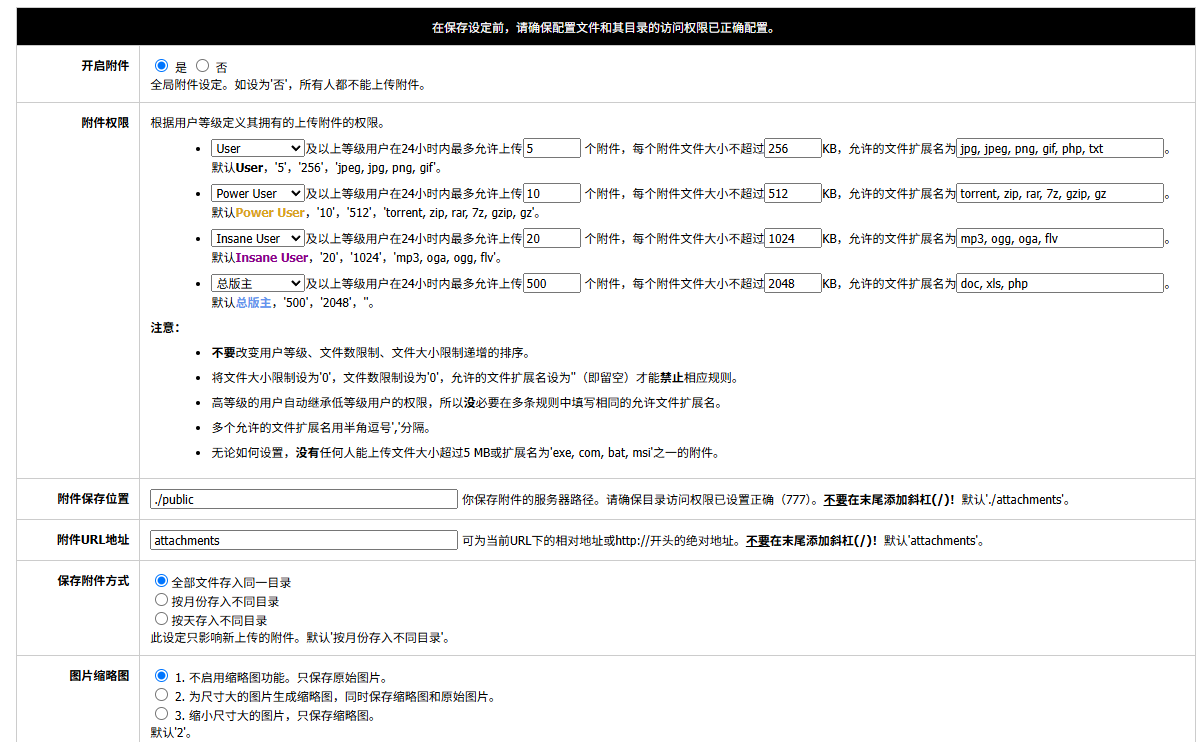The height and width of the screenshot is (742, 1197).
Task: Choose thumbnail option 2 to keep both images
Action: (162, 695)
